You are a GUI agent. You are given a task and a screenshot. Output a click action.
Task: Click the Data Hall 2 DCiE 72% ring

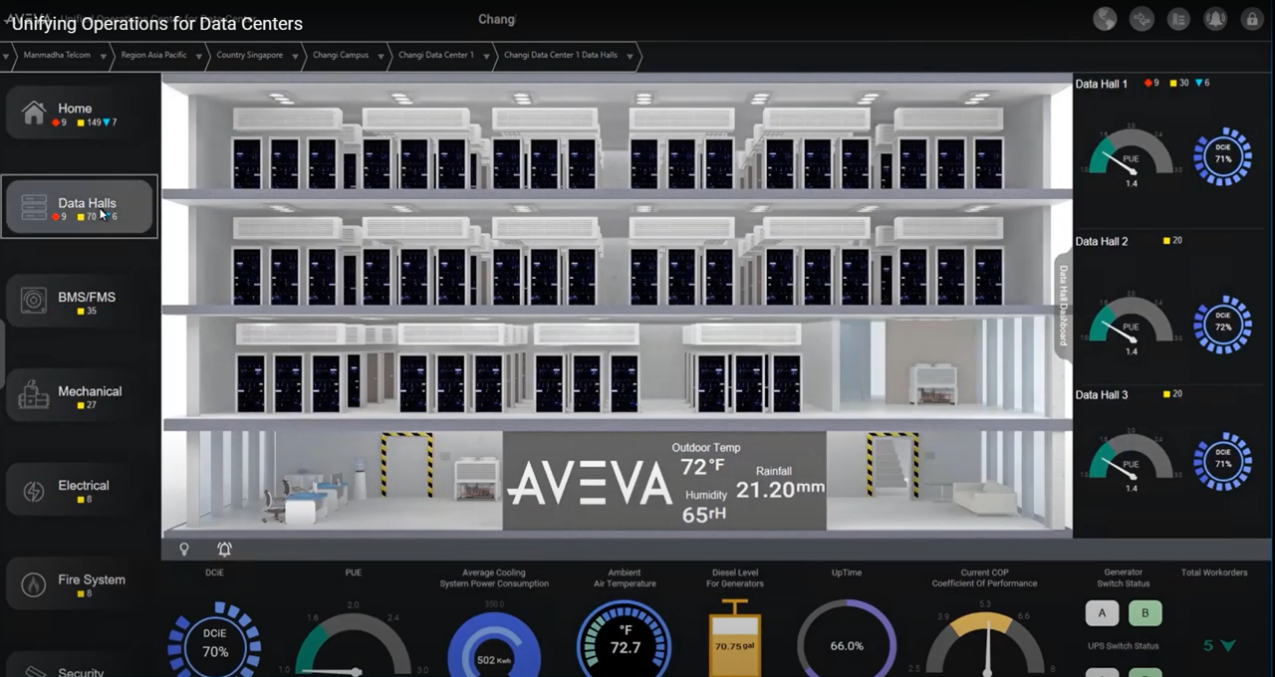coord(1222,325)
